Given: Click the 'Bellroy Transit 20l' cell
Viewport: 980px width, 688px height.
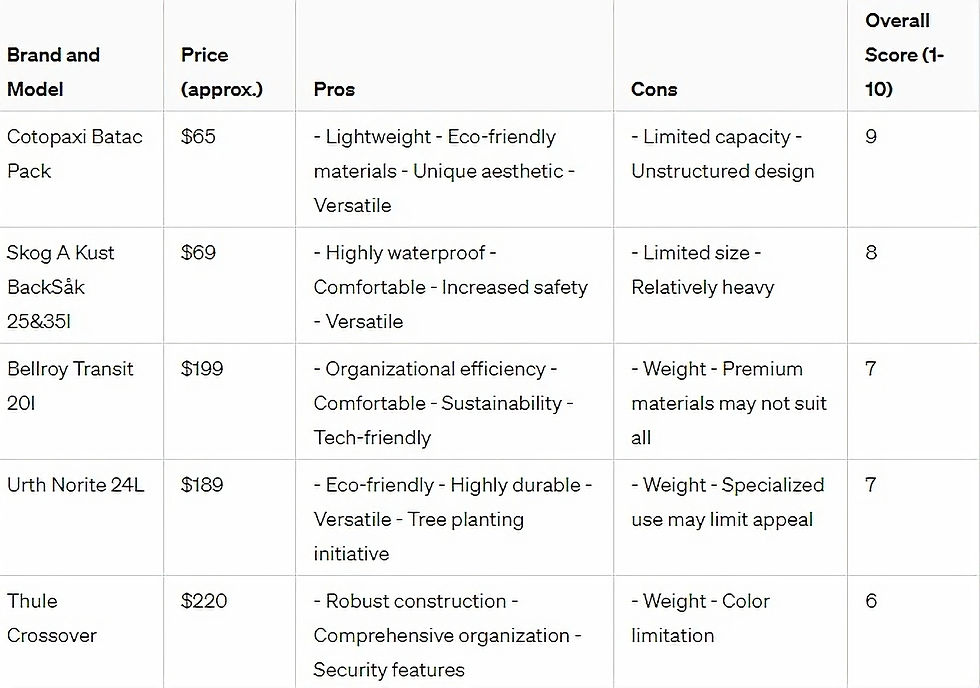Looking at the screenshot, I should 70,386.
